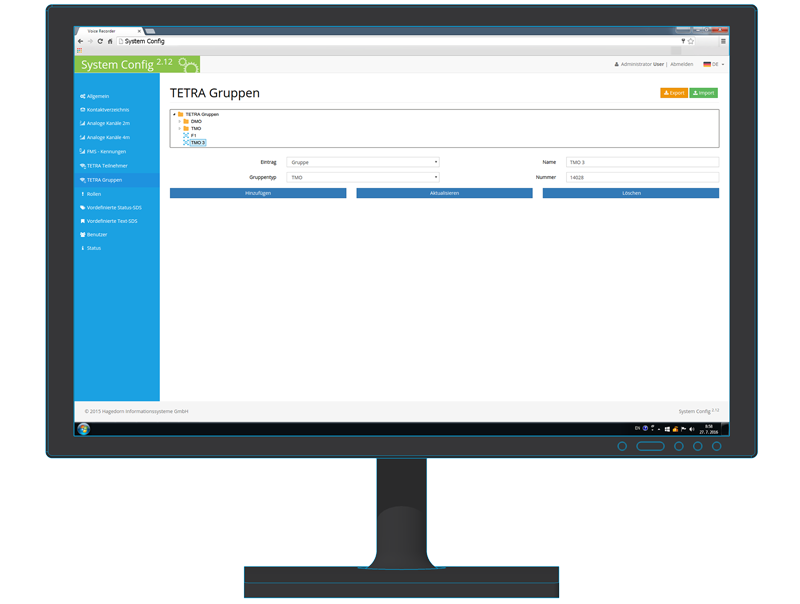Click the browser home icon
Viewport: 800px width, 604px height.
[110, 41]
